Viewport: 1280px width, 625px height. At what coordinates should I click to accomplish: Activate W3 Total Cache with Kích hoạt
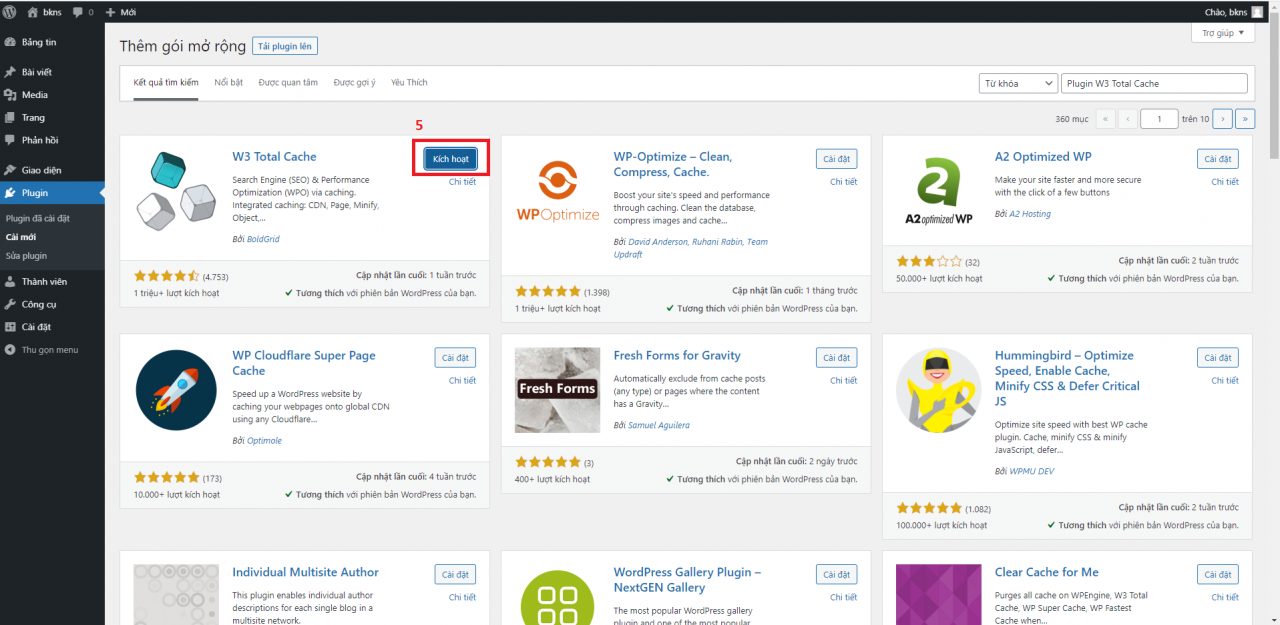[450, 159]
